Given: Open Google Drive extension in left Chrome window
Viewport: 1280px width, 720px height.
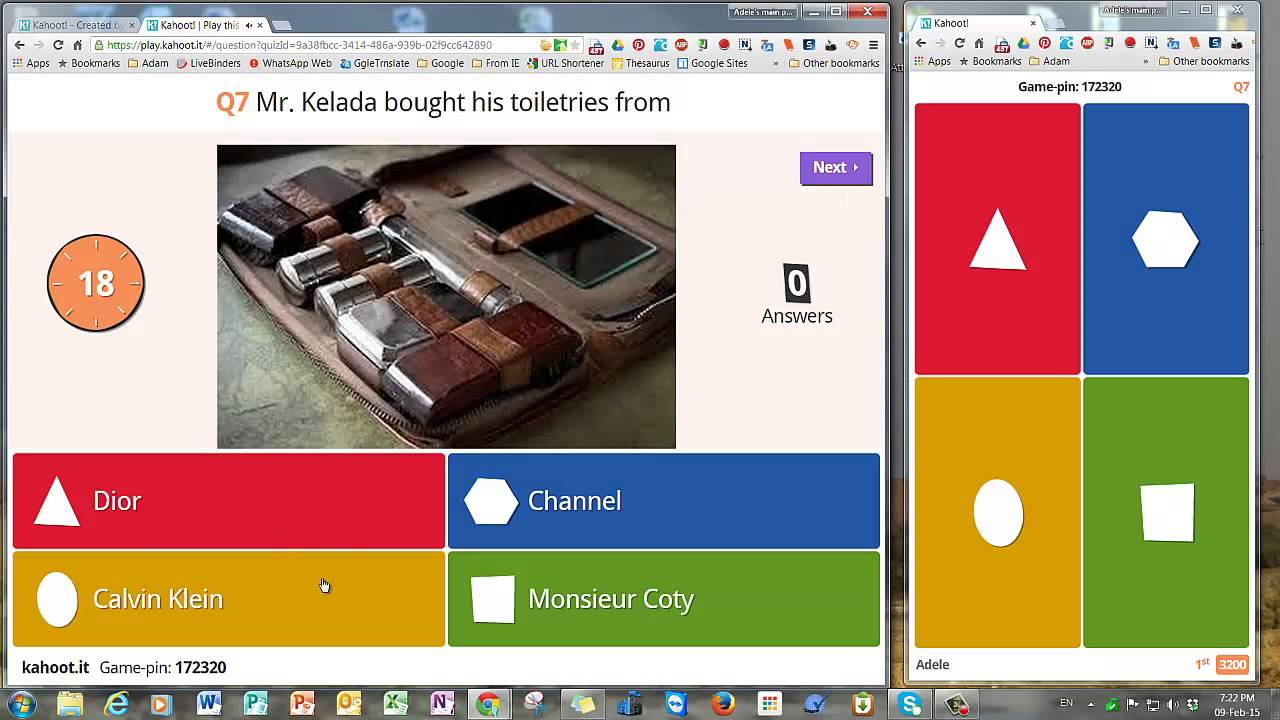Looking at the screenshot, I should click(618, 45).
